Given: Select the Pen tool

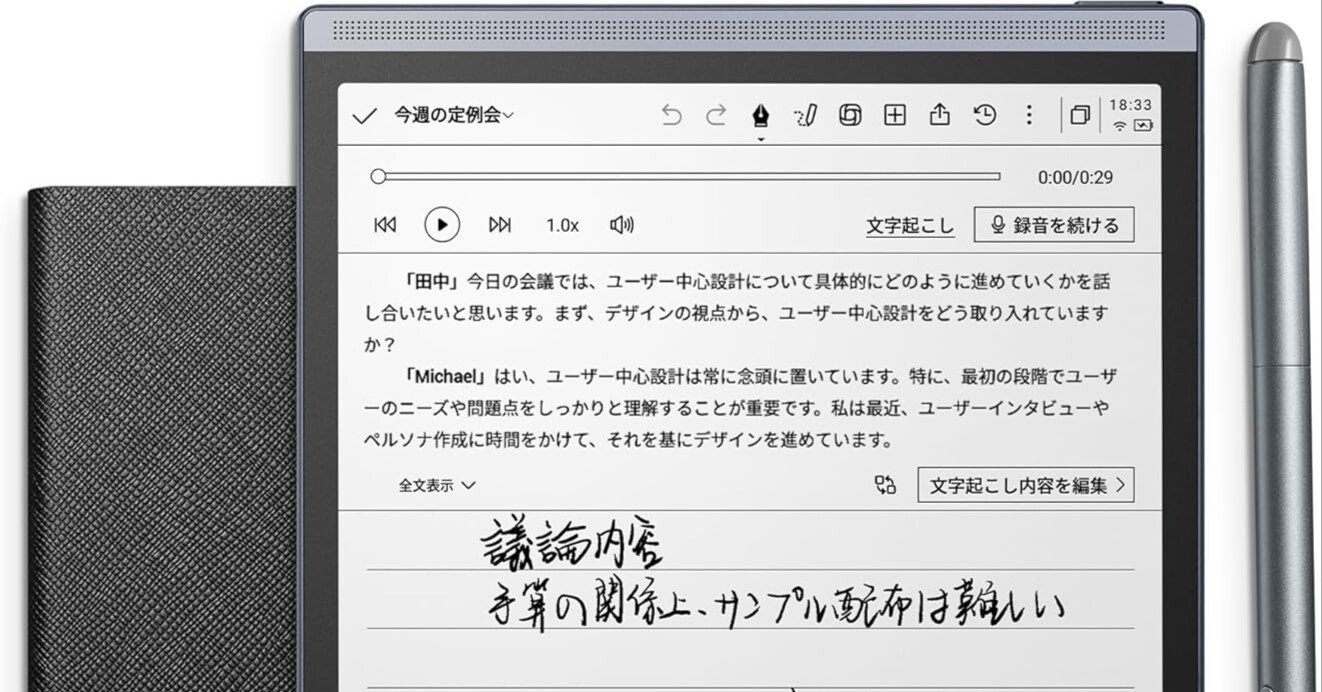Looking at the screenshot, I should pyautogui.click(x=762, y=114).
